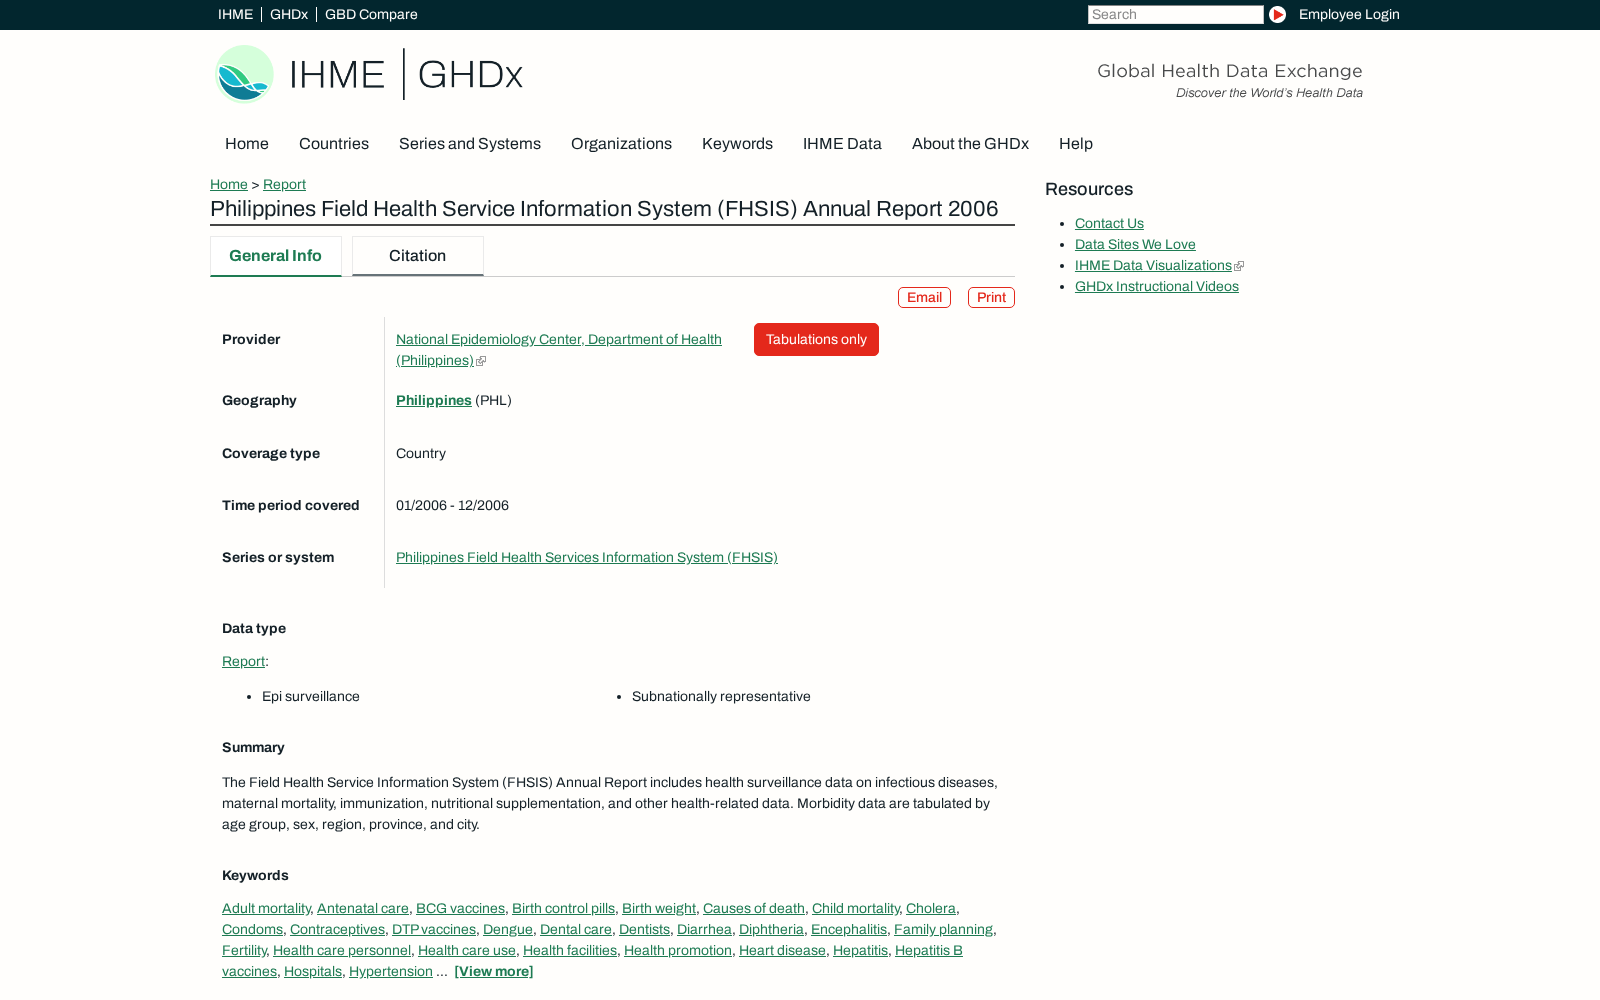
Task: Open Data Sites We Love link
Action: coord(1135,244)
